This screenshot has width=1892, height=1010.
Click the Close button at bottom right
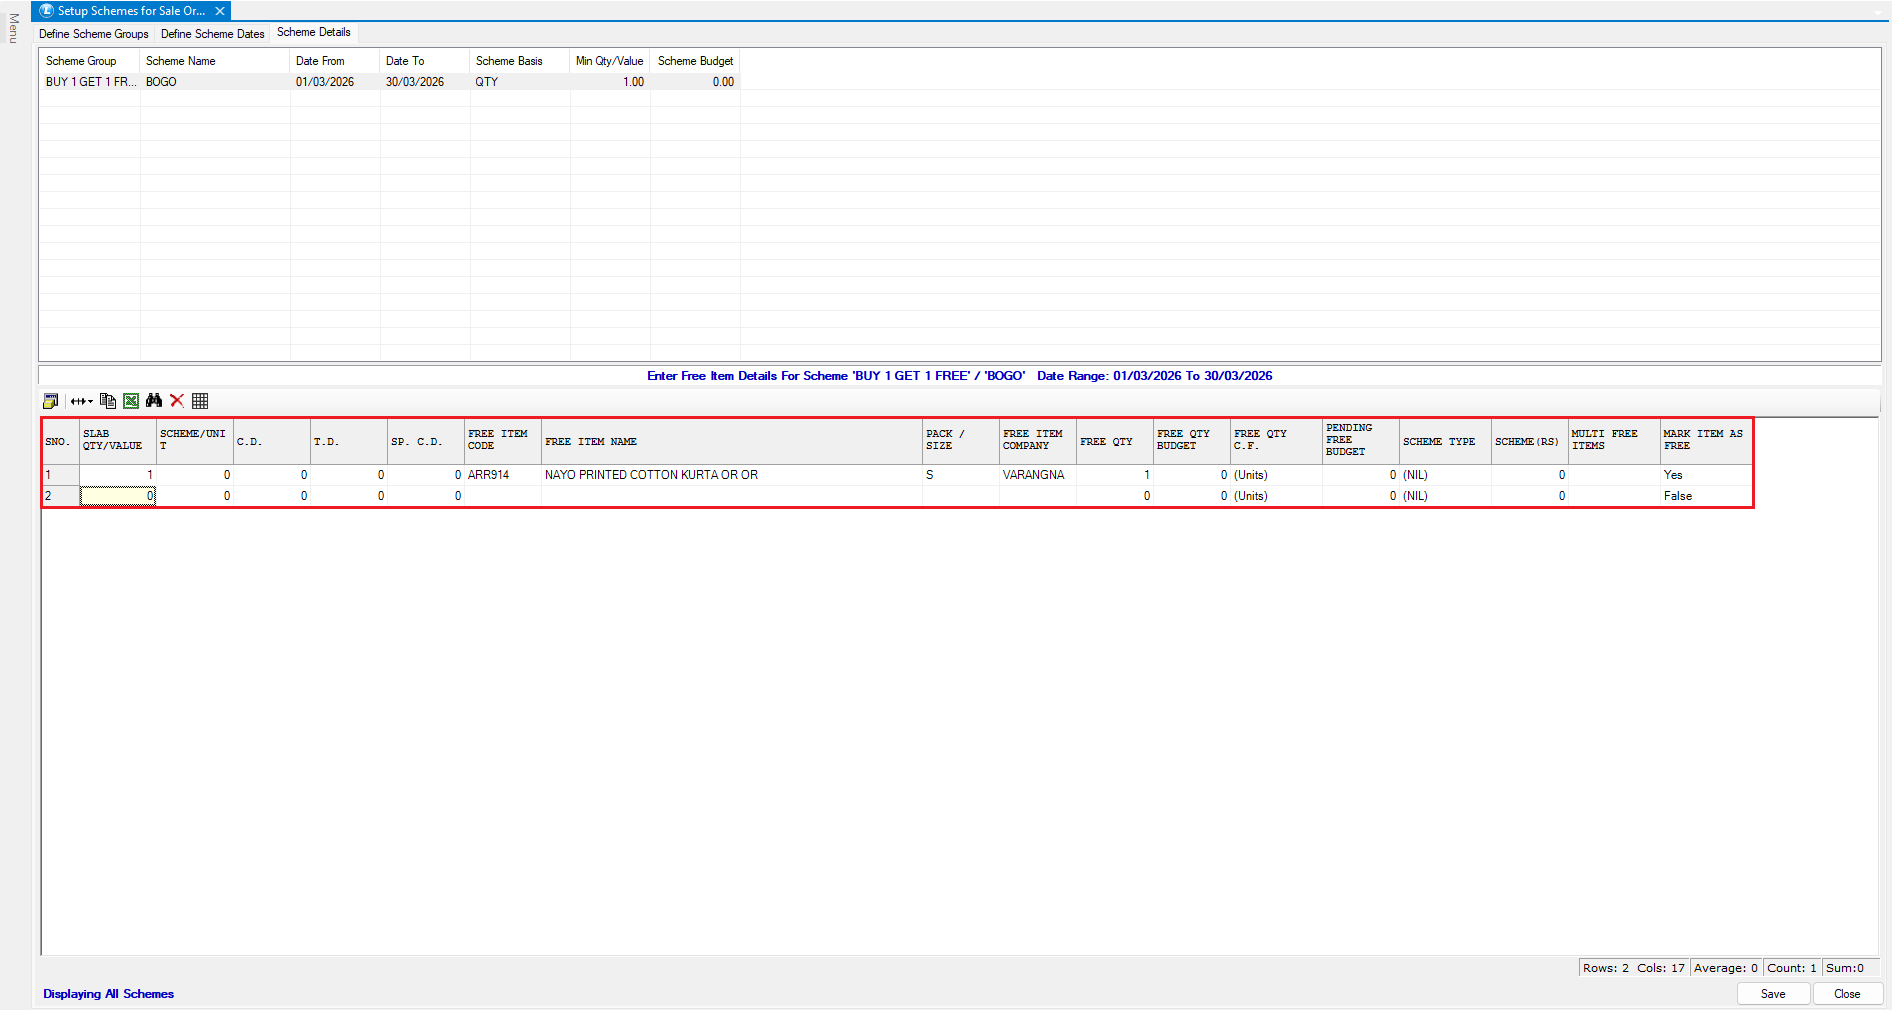(1846, 994)
